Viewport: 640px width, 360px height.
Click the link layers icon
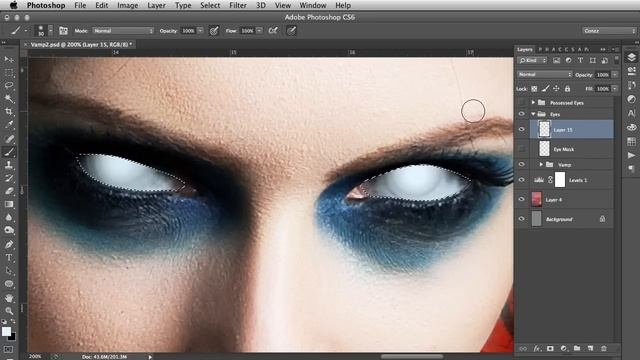click(523, 349)
